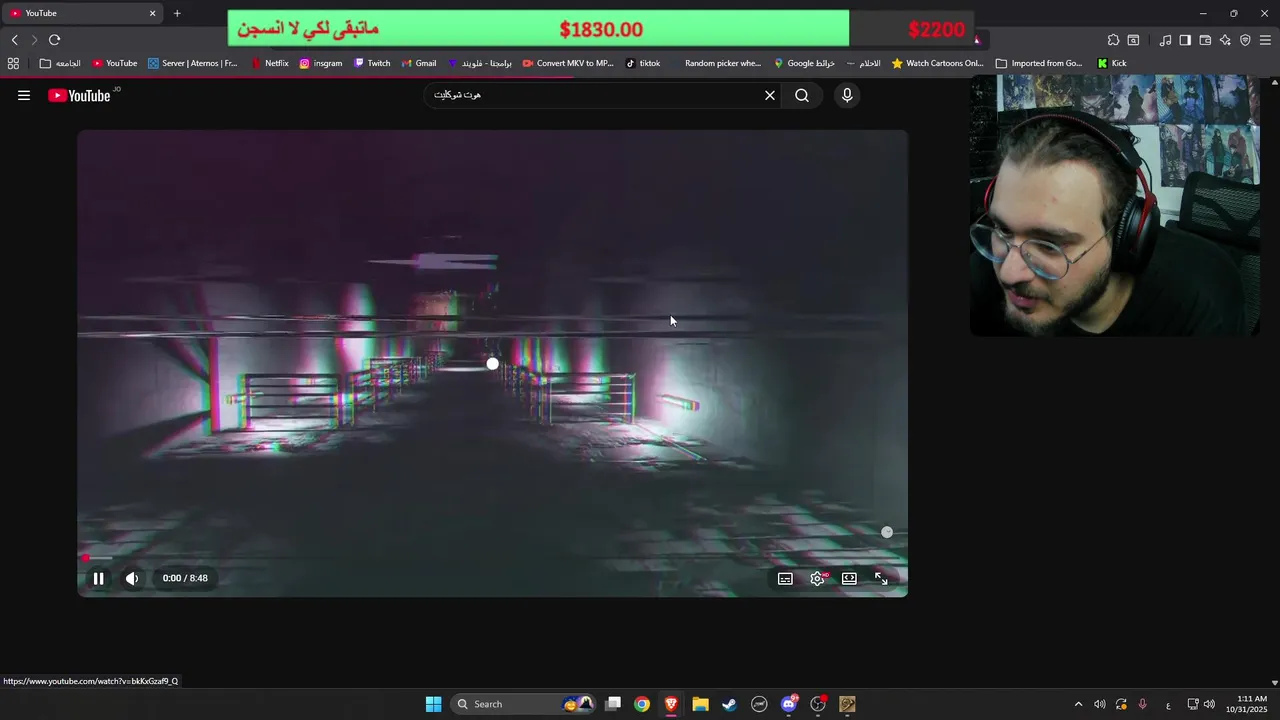1280x720 pixels.
Task: Expand the Imported from Go... folder
Action: pos(1039,63)
